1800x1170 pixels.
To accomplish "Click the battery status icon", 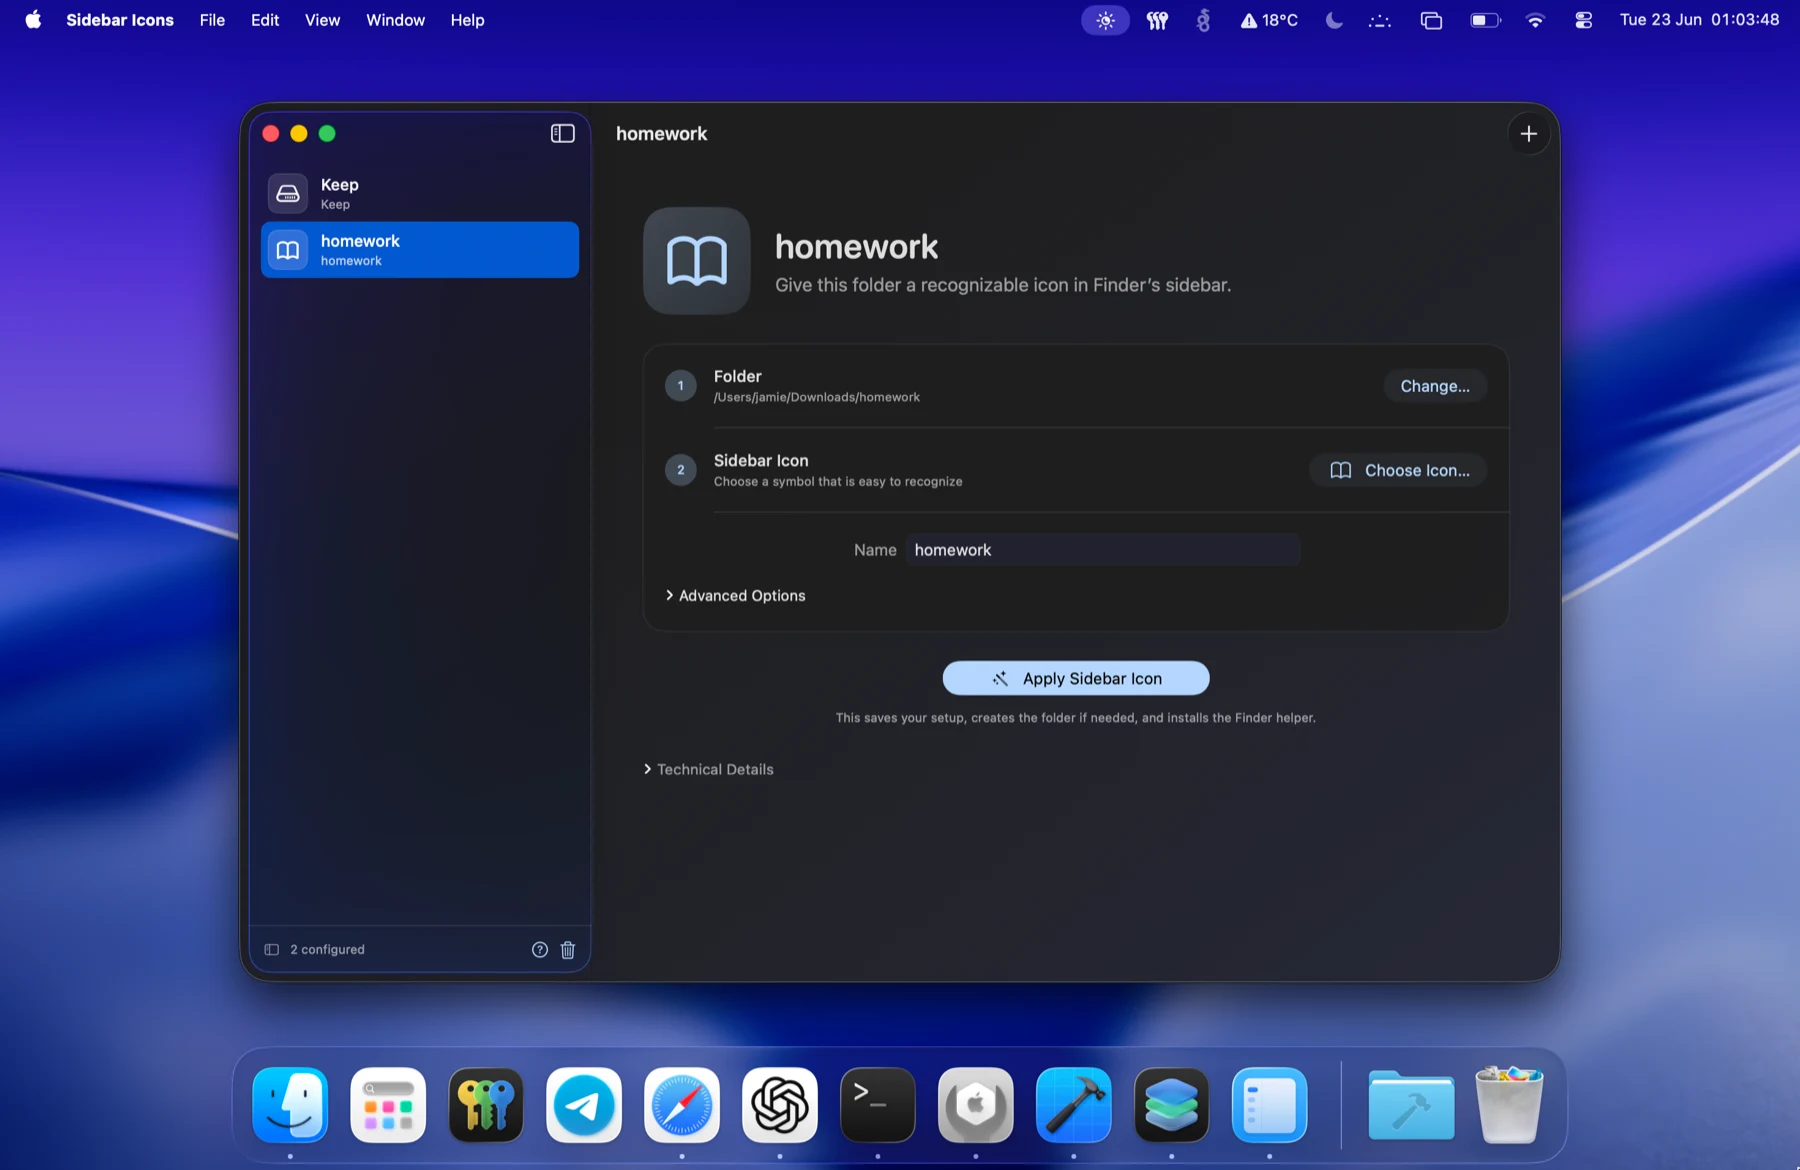I will click(1485, 20).
